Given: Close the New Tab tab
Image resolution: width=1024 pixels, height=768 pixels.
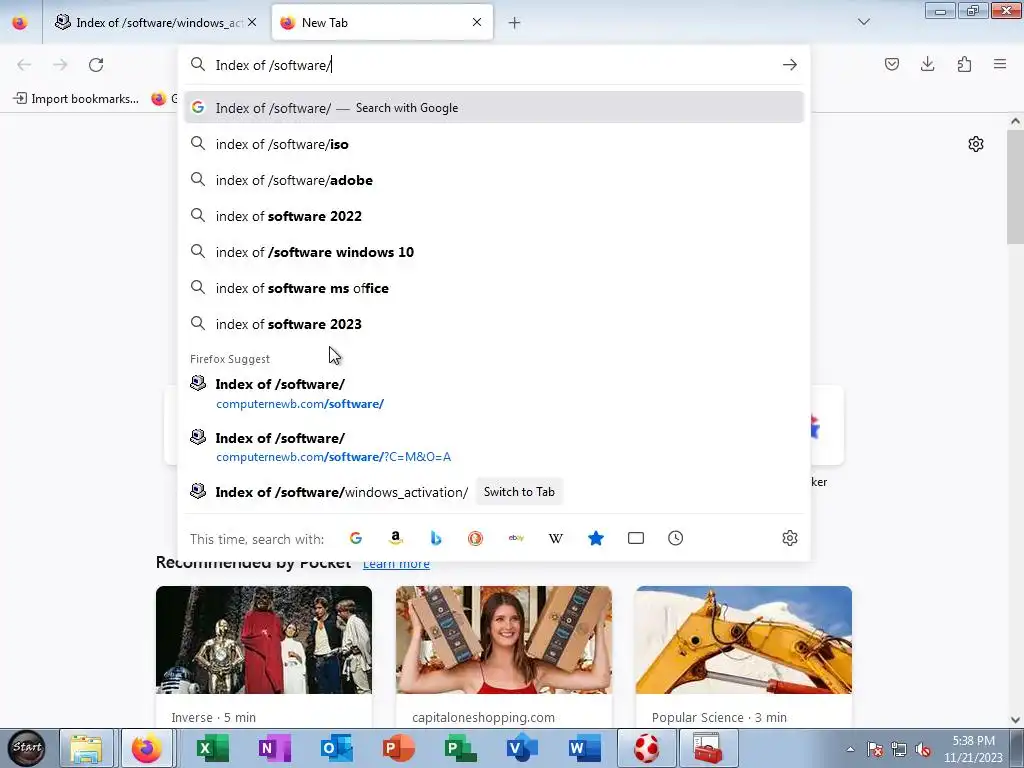Looking at the screenshot, I should 477,22.
